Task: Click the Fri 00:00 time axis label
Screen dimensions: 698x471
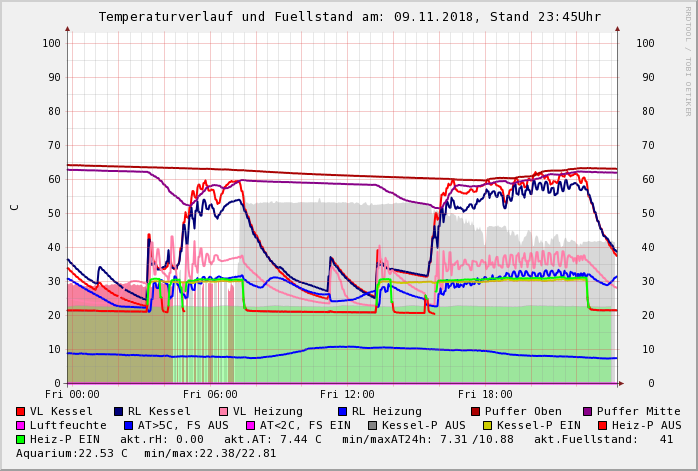Action: tap(72, 395)
